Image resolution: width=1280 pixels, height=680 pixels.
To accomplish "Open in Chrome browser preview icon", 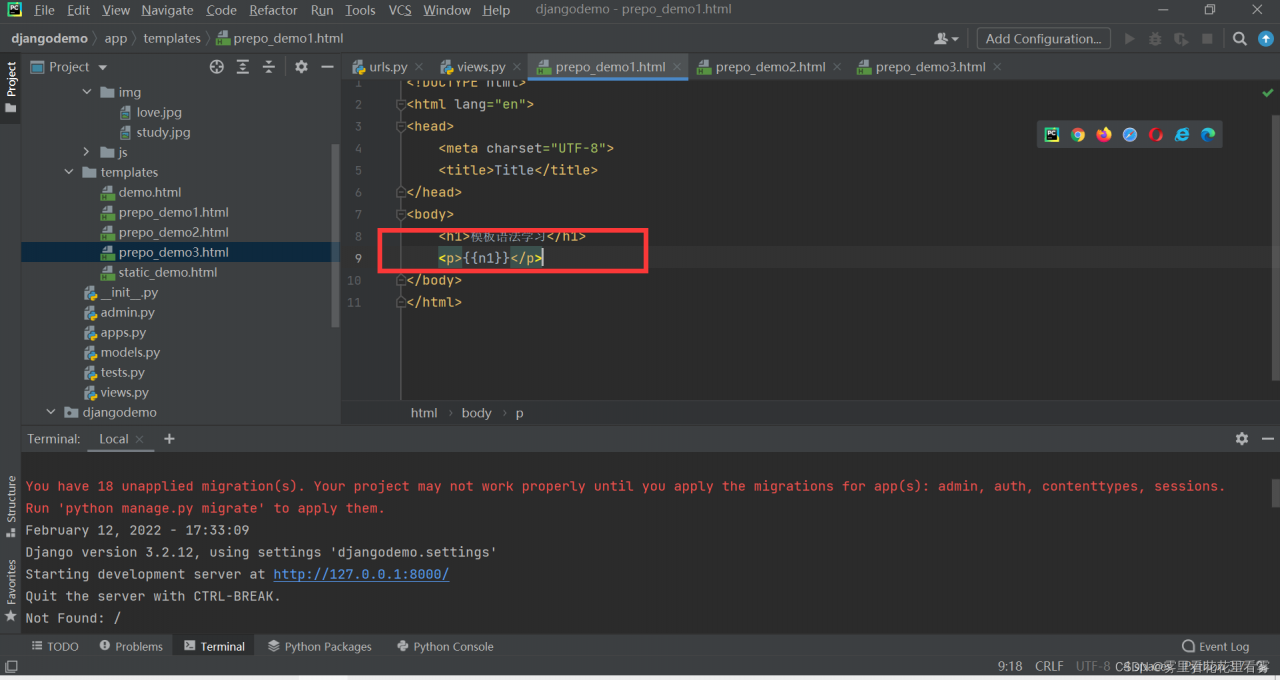I will coord(1078,135).
